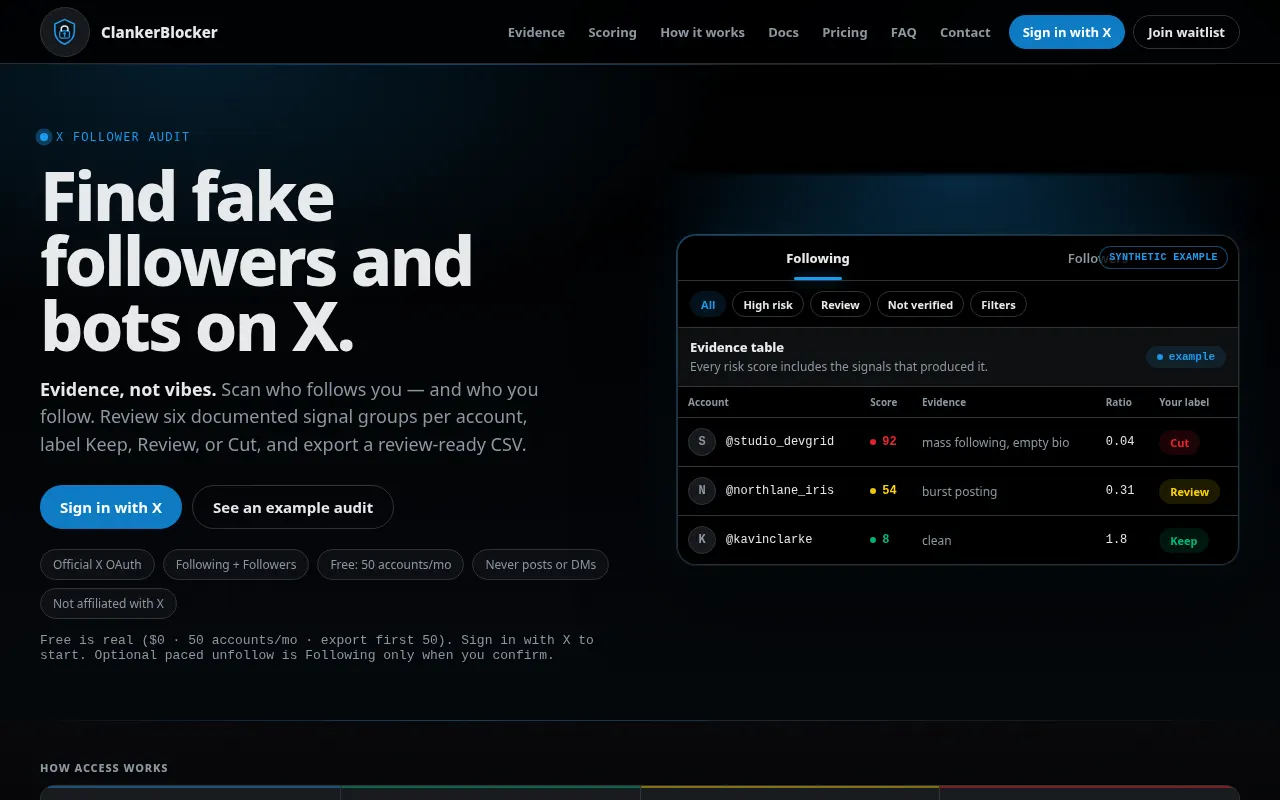Viewport: 1280px width, 800px height.
Task: Toggle the Not verified filter chip
Action: point(920,305)
